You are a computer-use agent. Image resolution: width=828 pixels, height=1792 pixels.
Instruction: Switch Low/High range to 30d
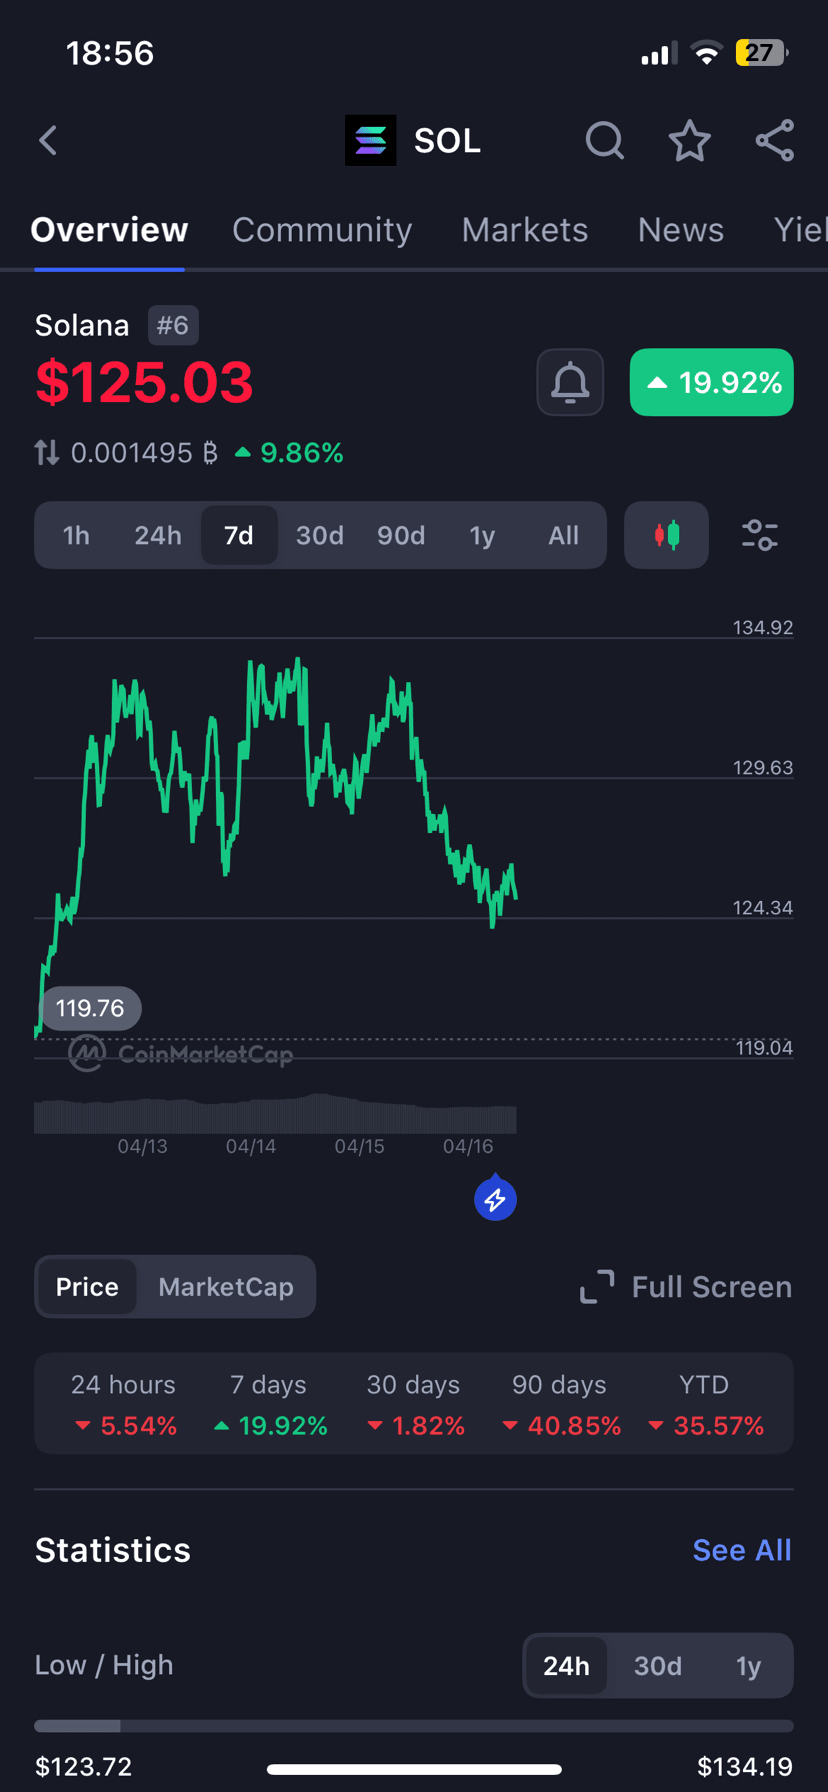point(658,1666)
